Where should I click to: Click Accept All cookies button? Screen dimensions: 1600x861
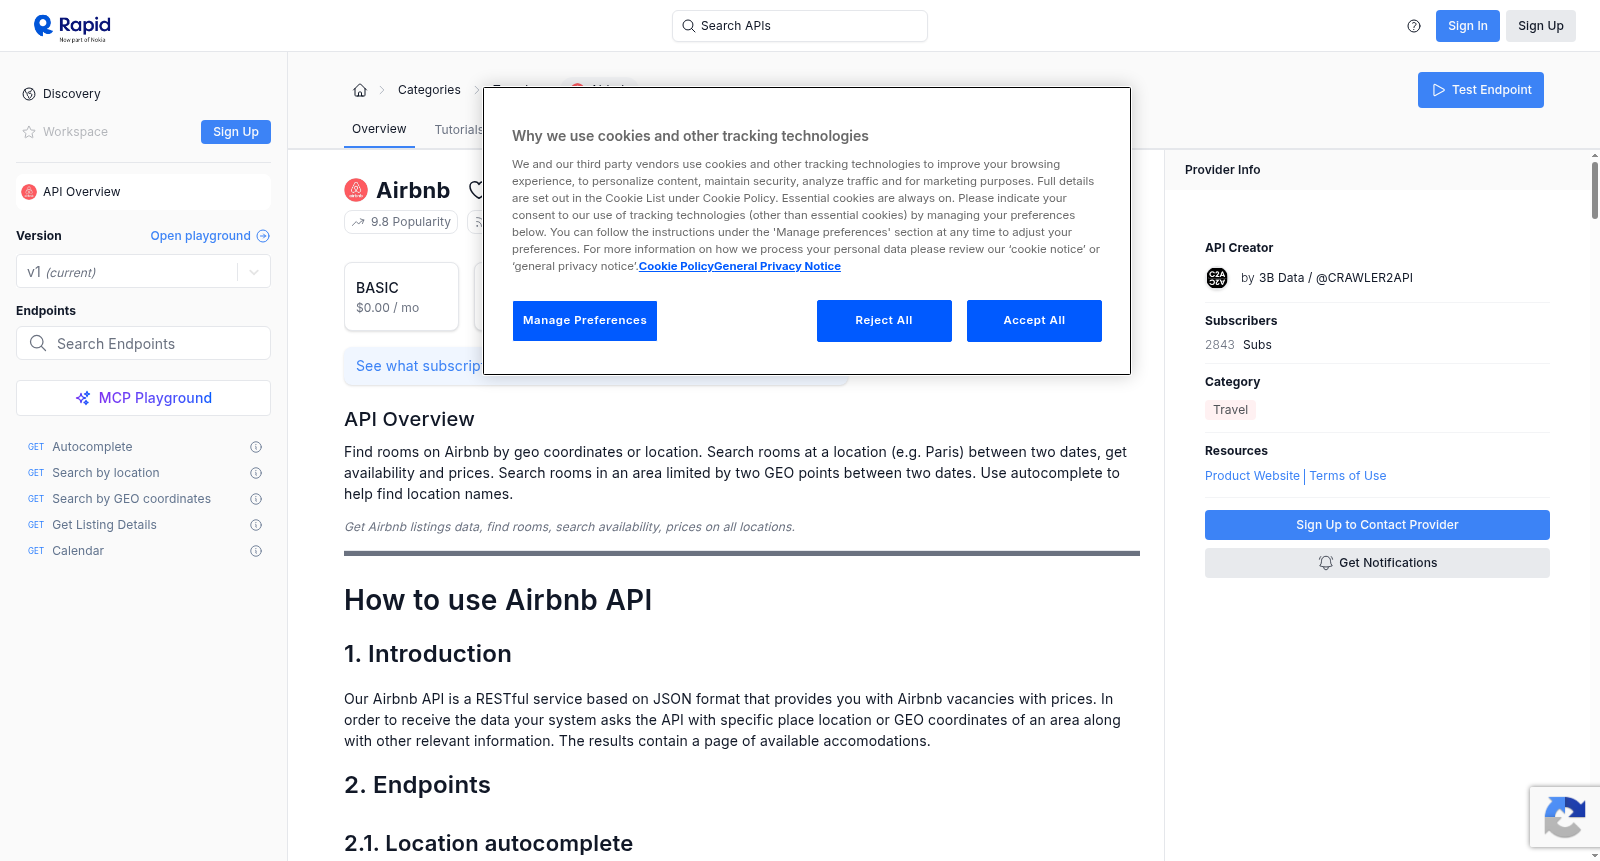pos(1034,321)
